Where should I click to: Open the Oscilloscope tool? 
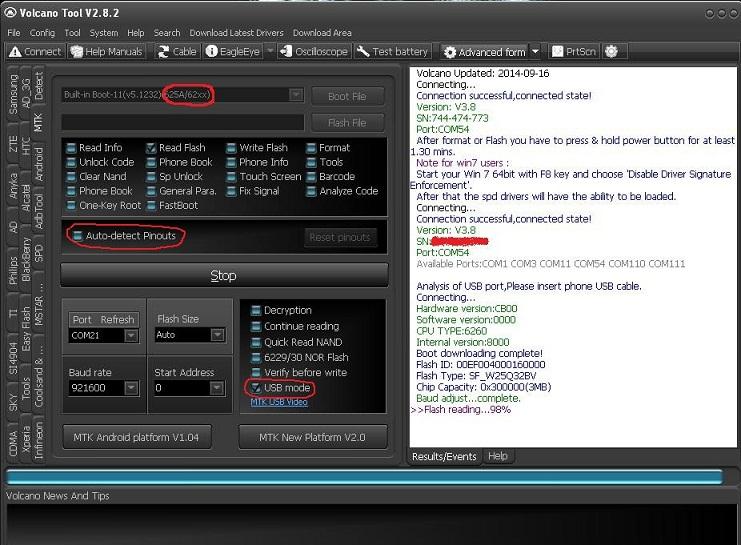[314, 52]
